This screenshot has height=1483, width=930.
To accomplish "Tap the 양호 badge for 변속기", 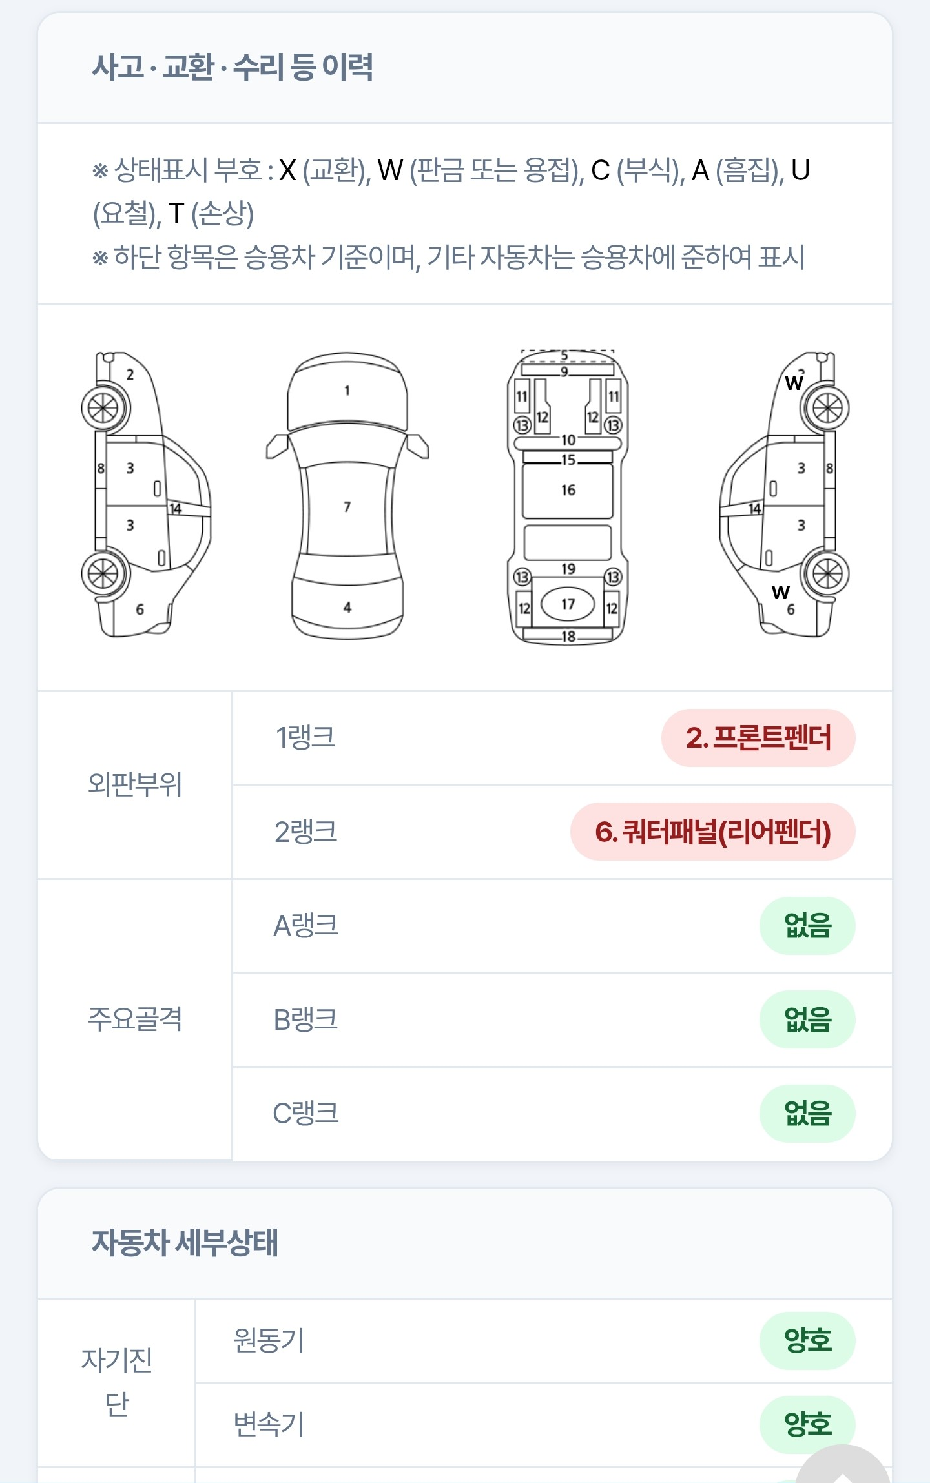I will tap(807, 1424).
